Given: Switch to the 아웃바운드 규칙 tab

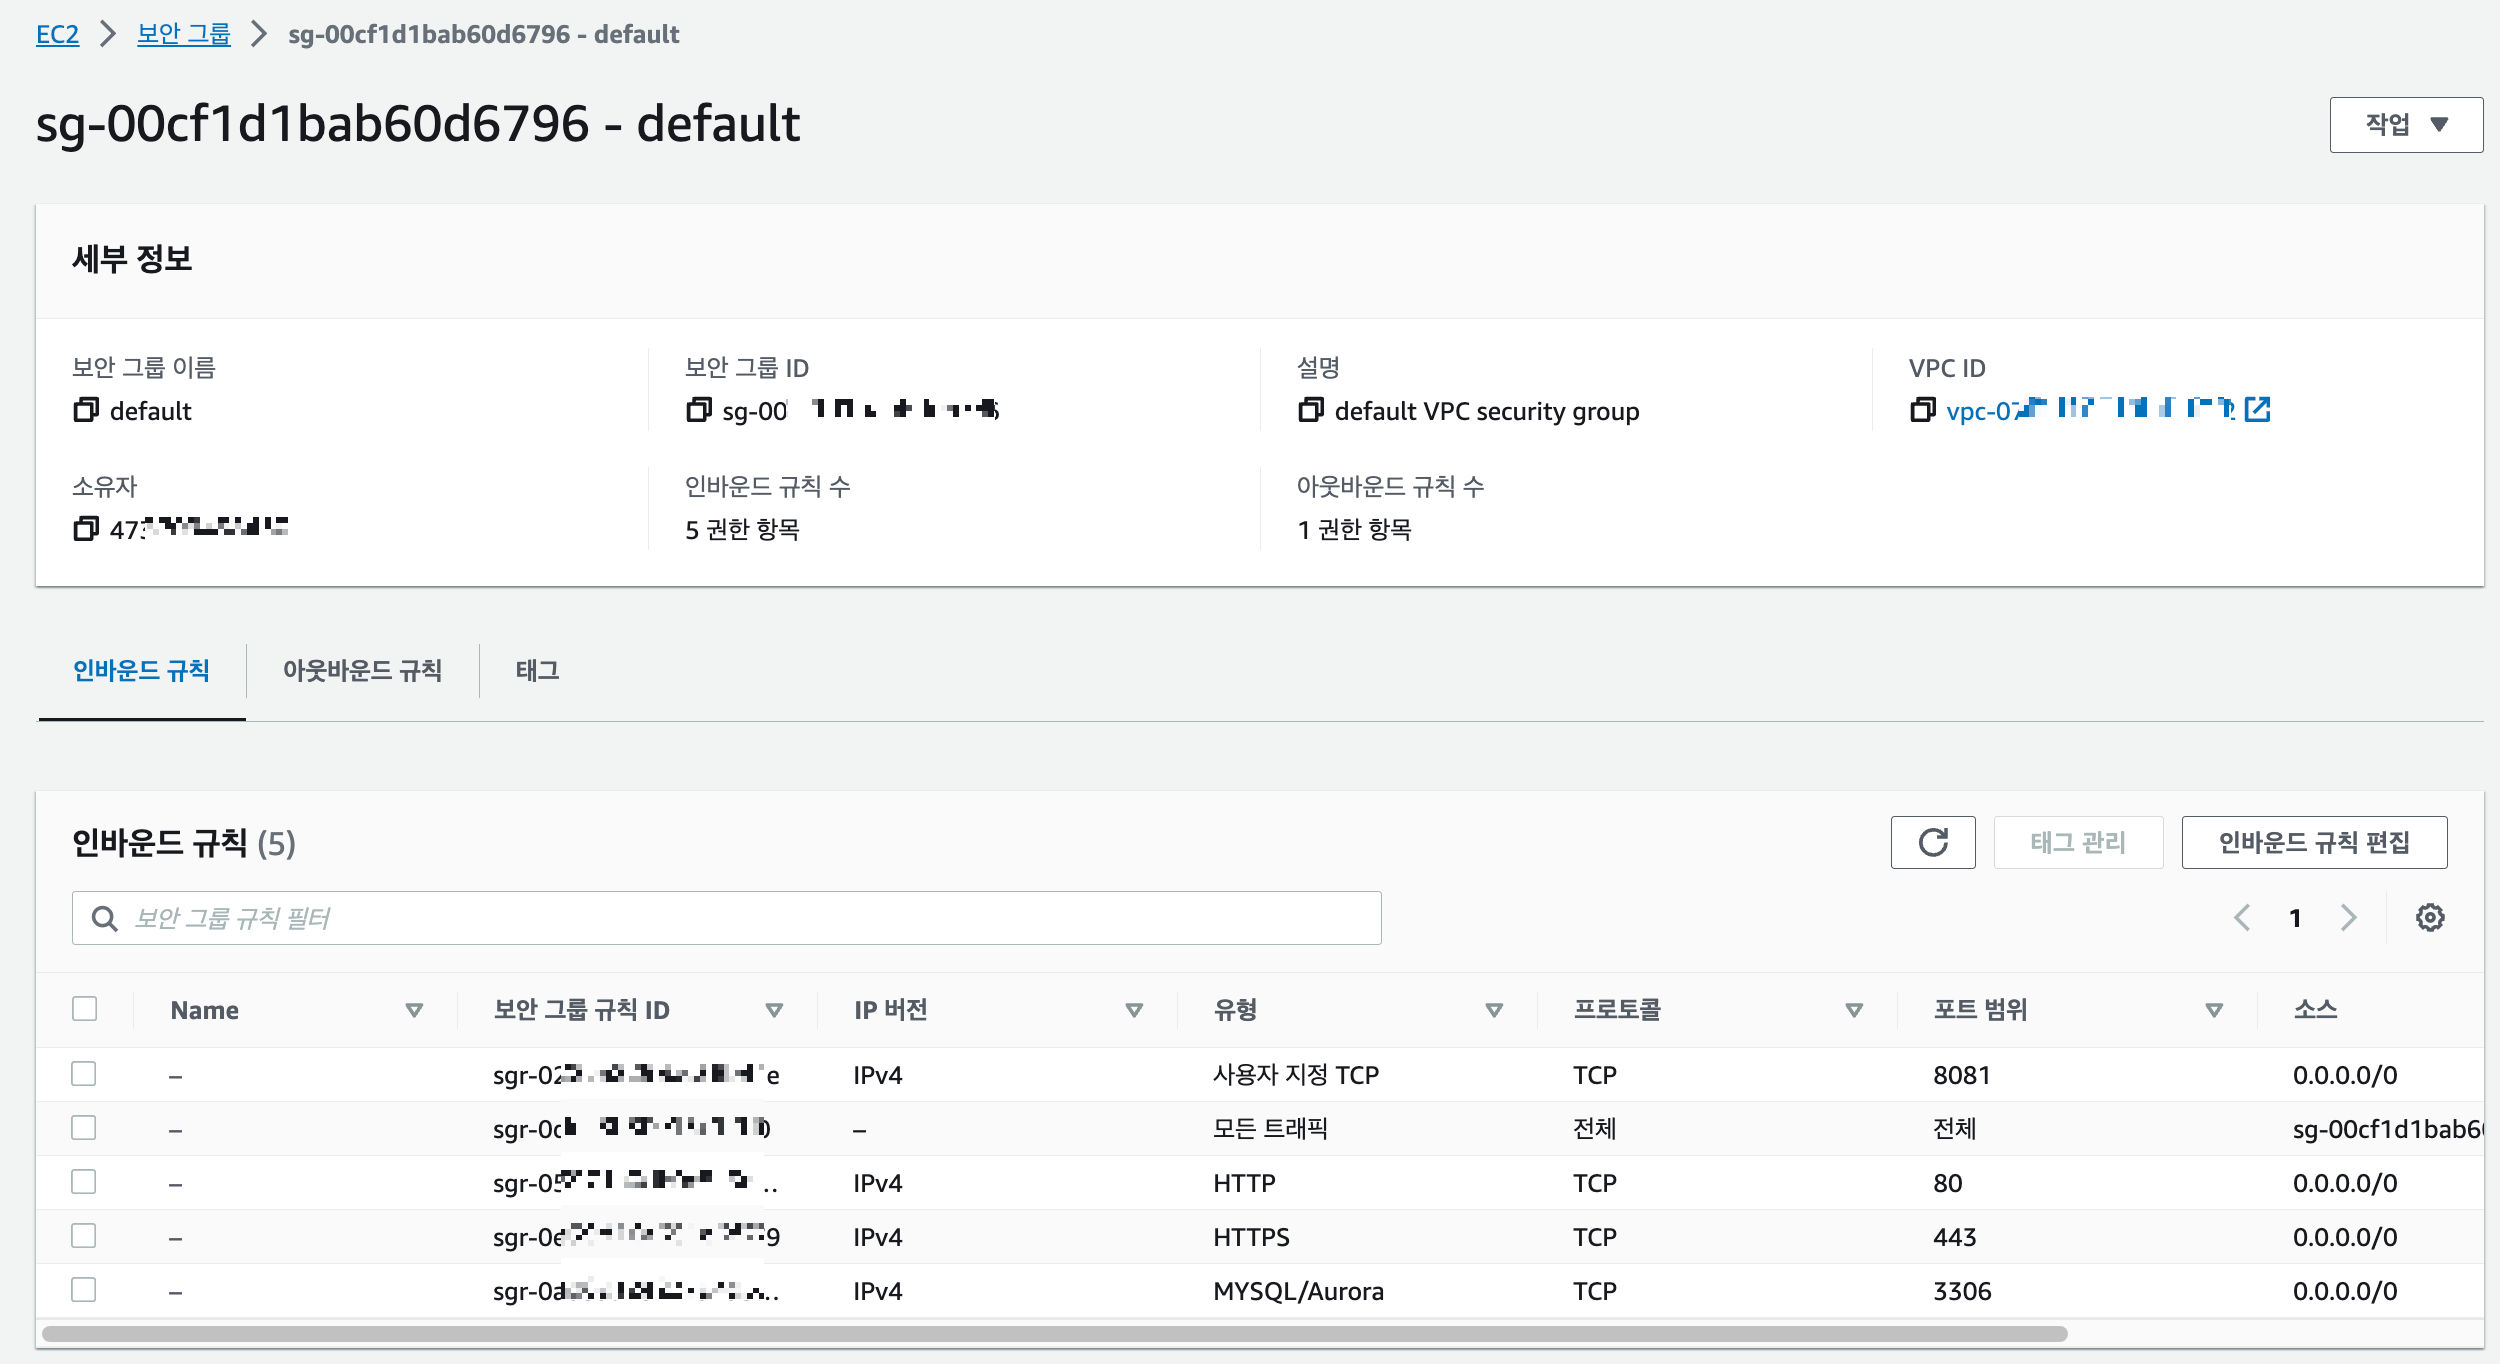Looking at the screenshot, I should 362,671.
